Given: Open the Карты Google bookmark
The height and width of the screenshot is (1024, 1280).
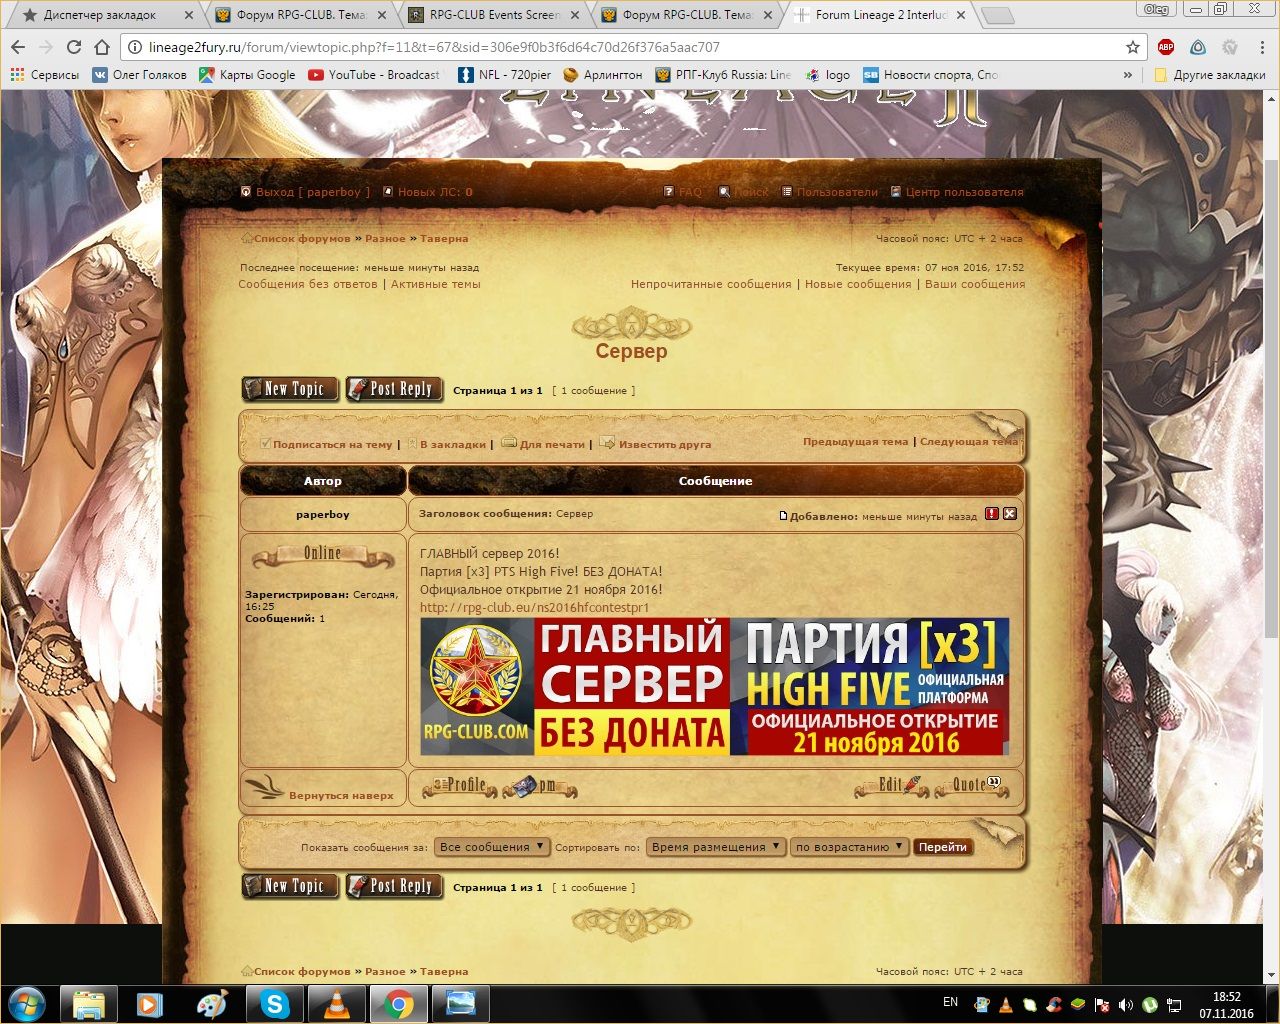Looking at the screenshot, I should (247, 75).
